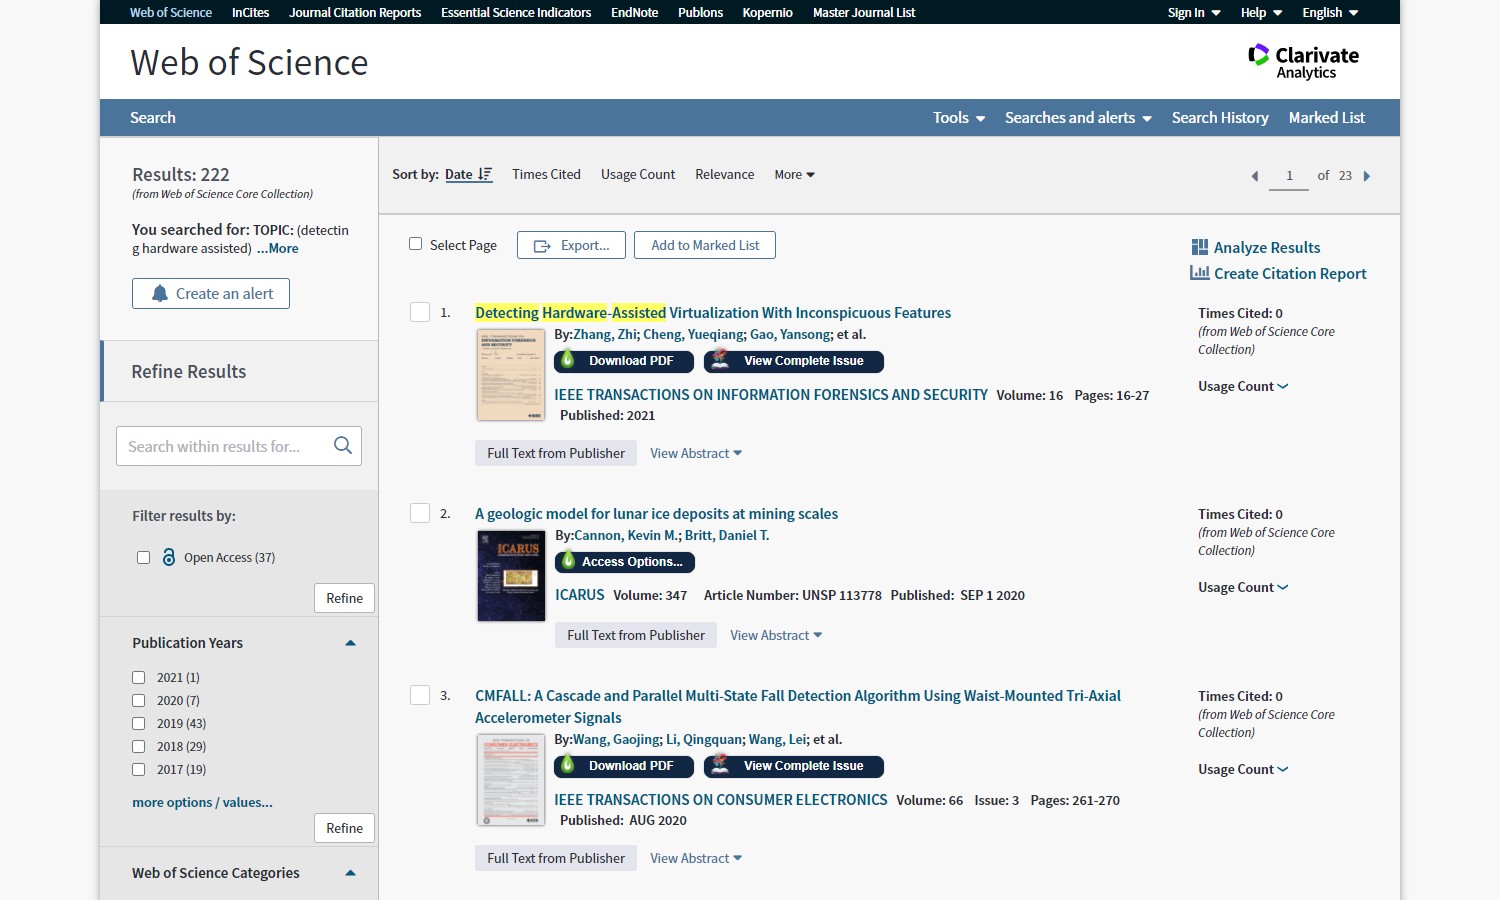Viewport: 1500px width, 900px height.
Task: Click the bell icon on Create an alert
Action: click(x=160, y=294)
